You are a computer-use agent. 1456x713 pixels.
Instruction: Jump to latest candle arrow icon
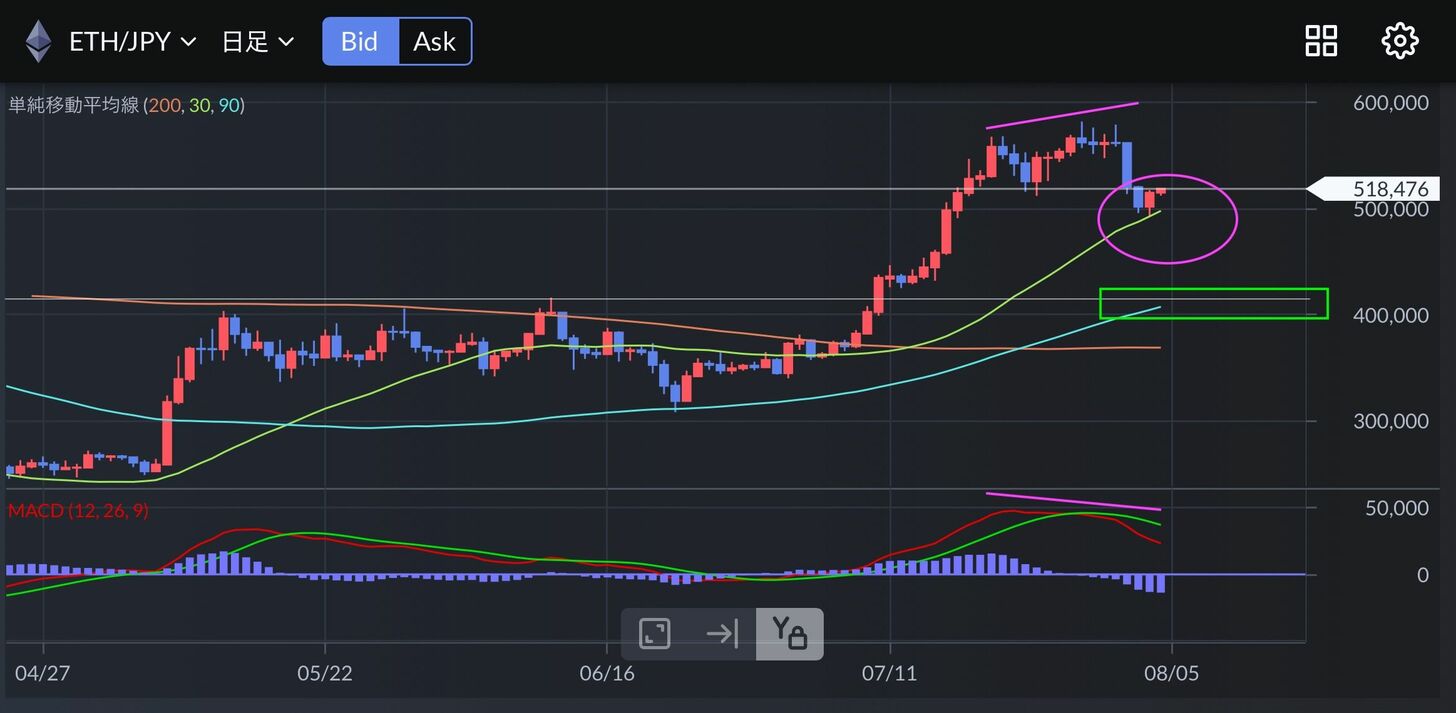[721, 634]
